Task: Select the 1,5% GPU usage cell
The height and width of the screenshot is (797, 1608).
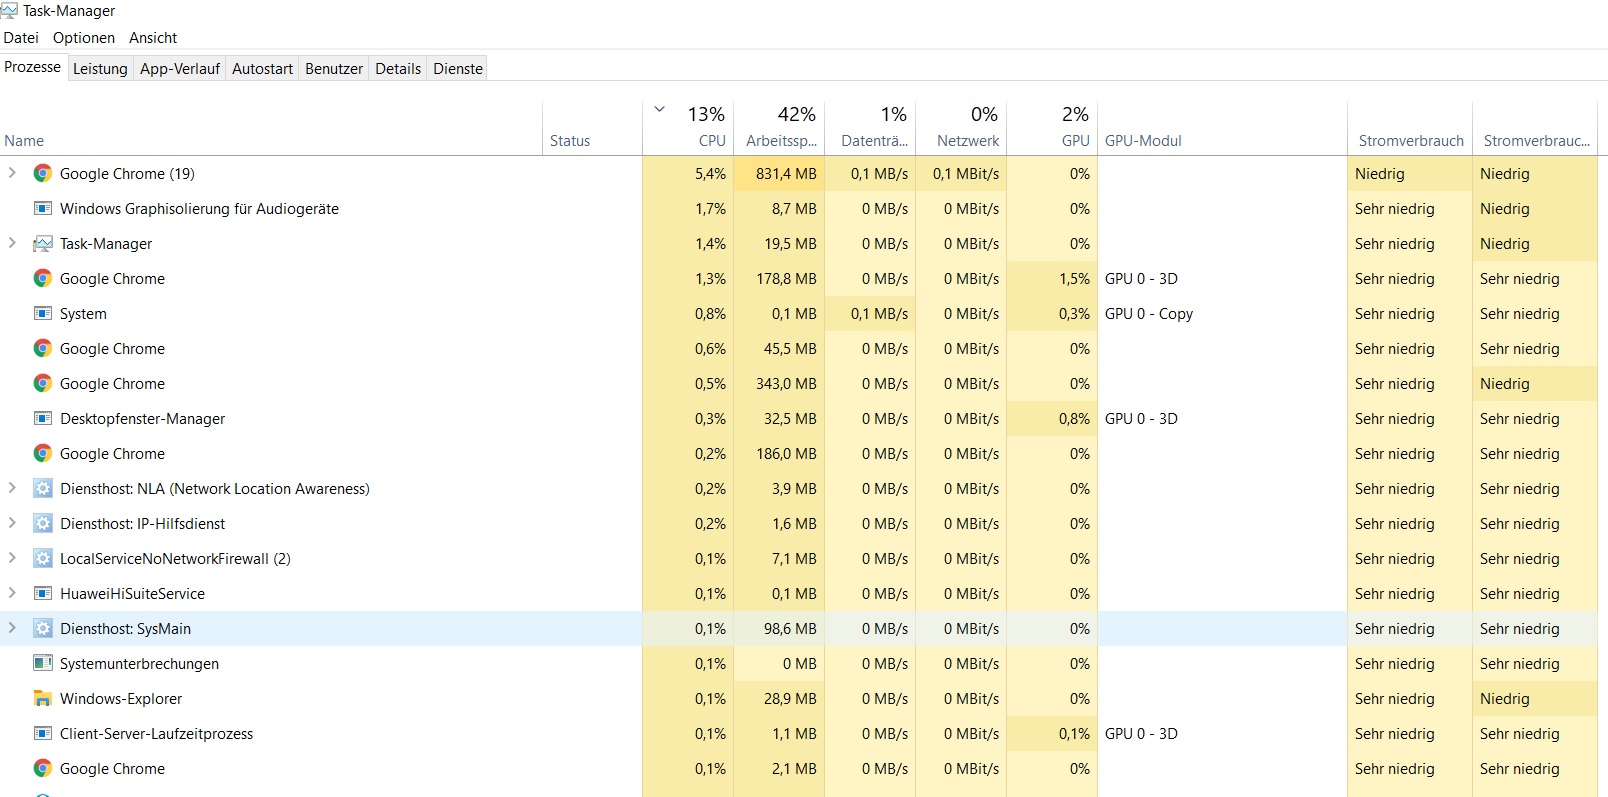Action: 1052,278
